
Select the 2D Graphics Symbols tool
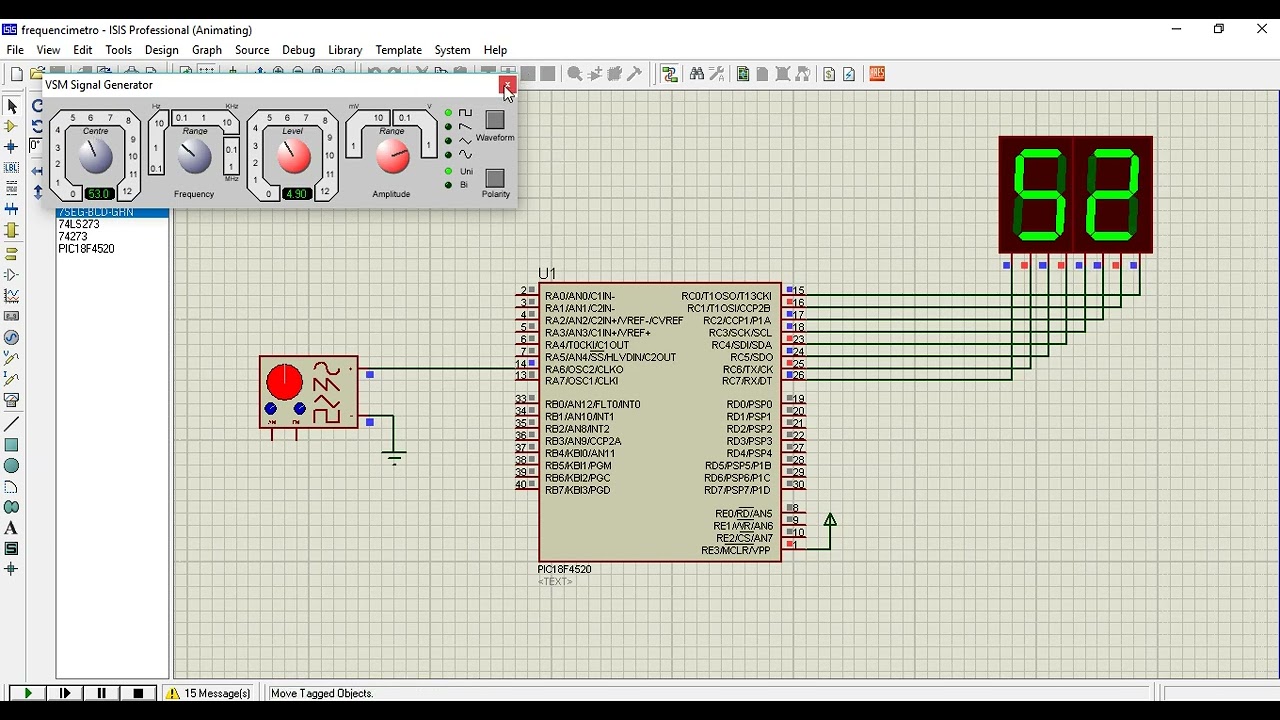(x=12, y=549)
